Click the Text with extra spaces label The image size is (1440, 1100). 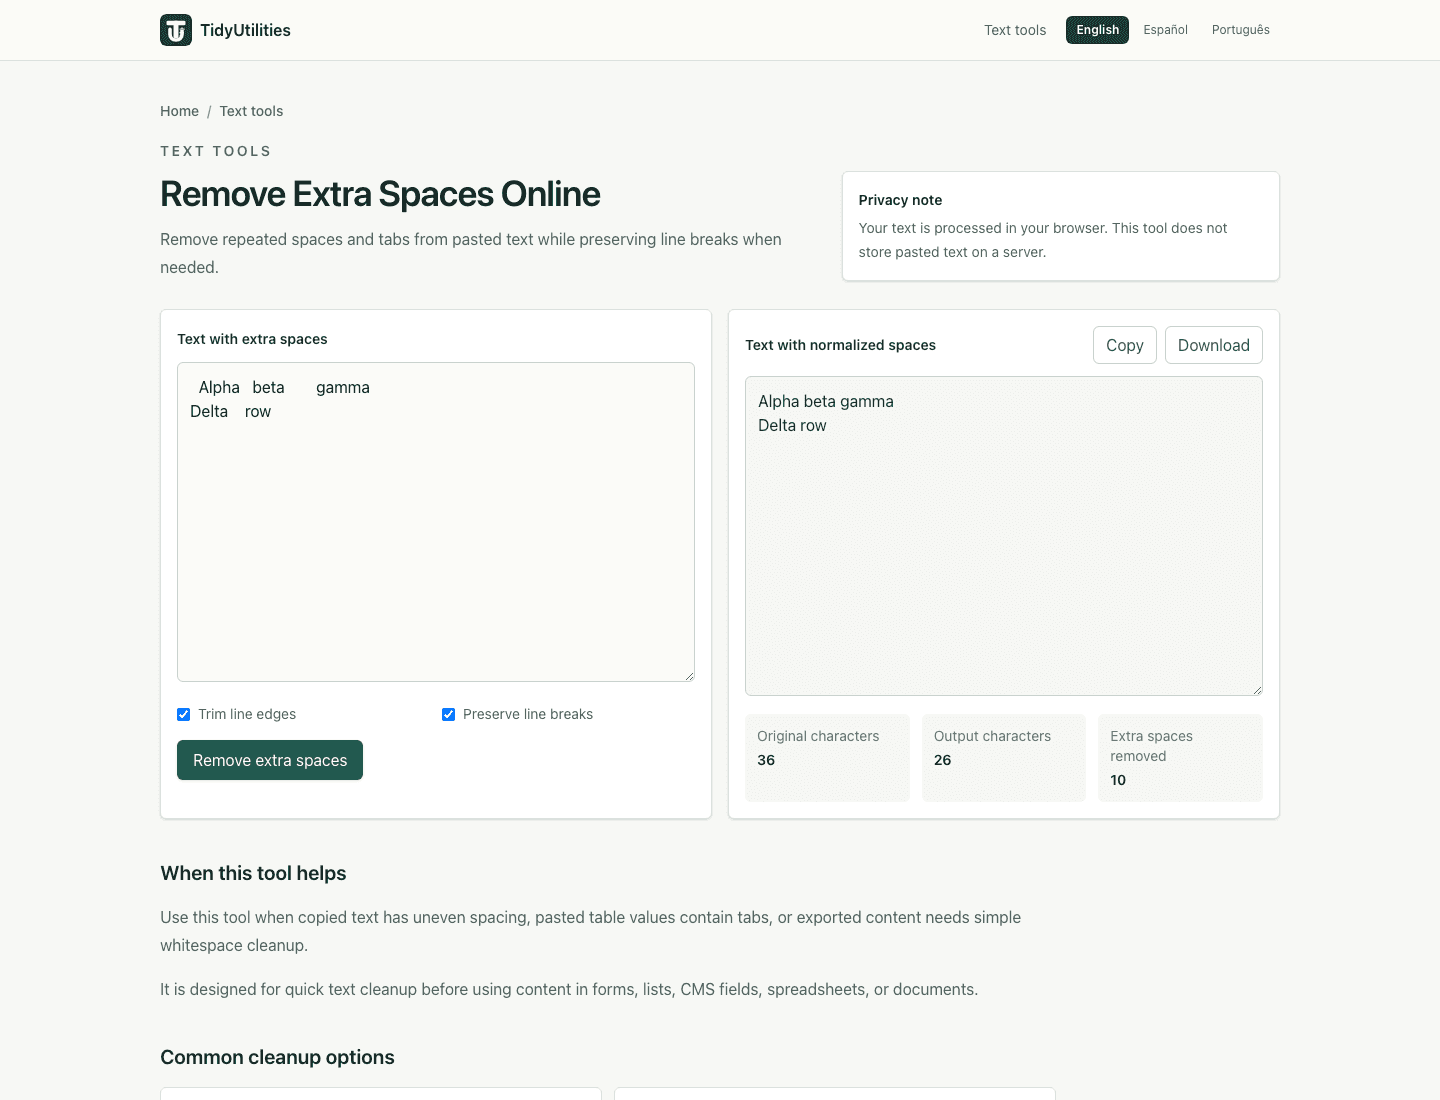coord(252,339)
